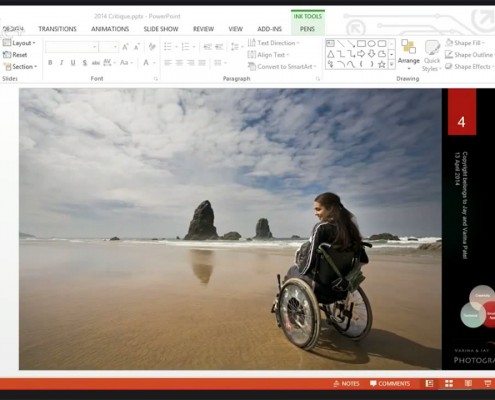Open Line Spacing dropdown
The image size is (495, 400).
[236, 47]
